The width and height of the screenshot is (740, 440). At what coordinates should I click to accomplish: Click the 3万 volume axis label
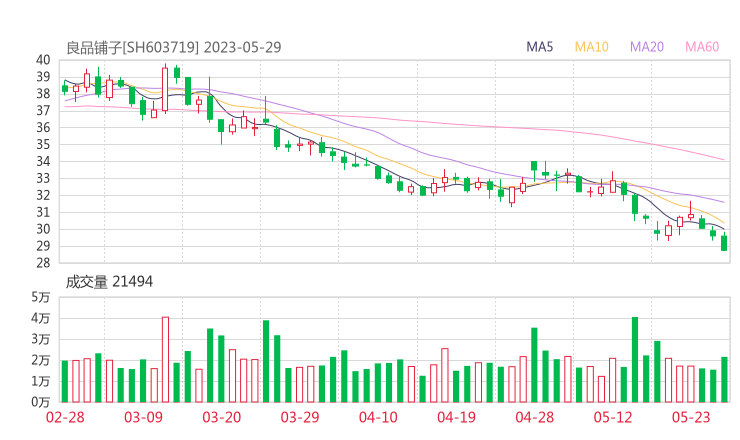[x=41, y=339]
